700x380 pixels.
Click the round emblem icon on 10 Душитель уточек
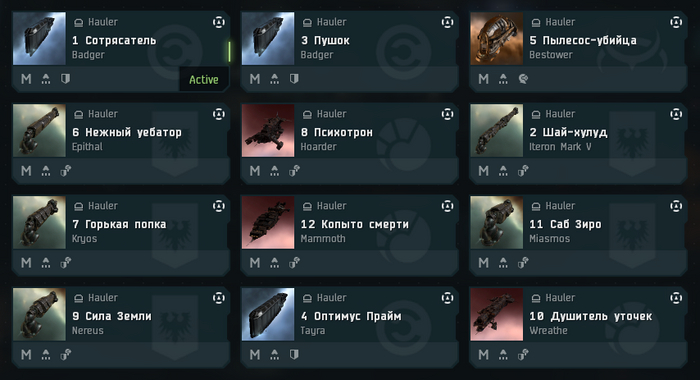[x=676, y=298]
